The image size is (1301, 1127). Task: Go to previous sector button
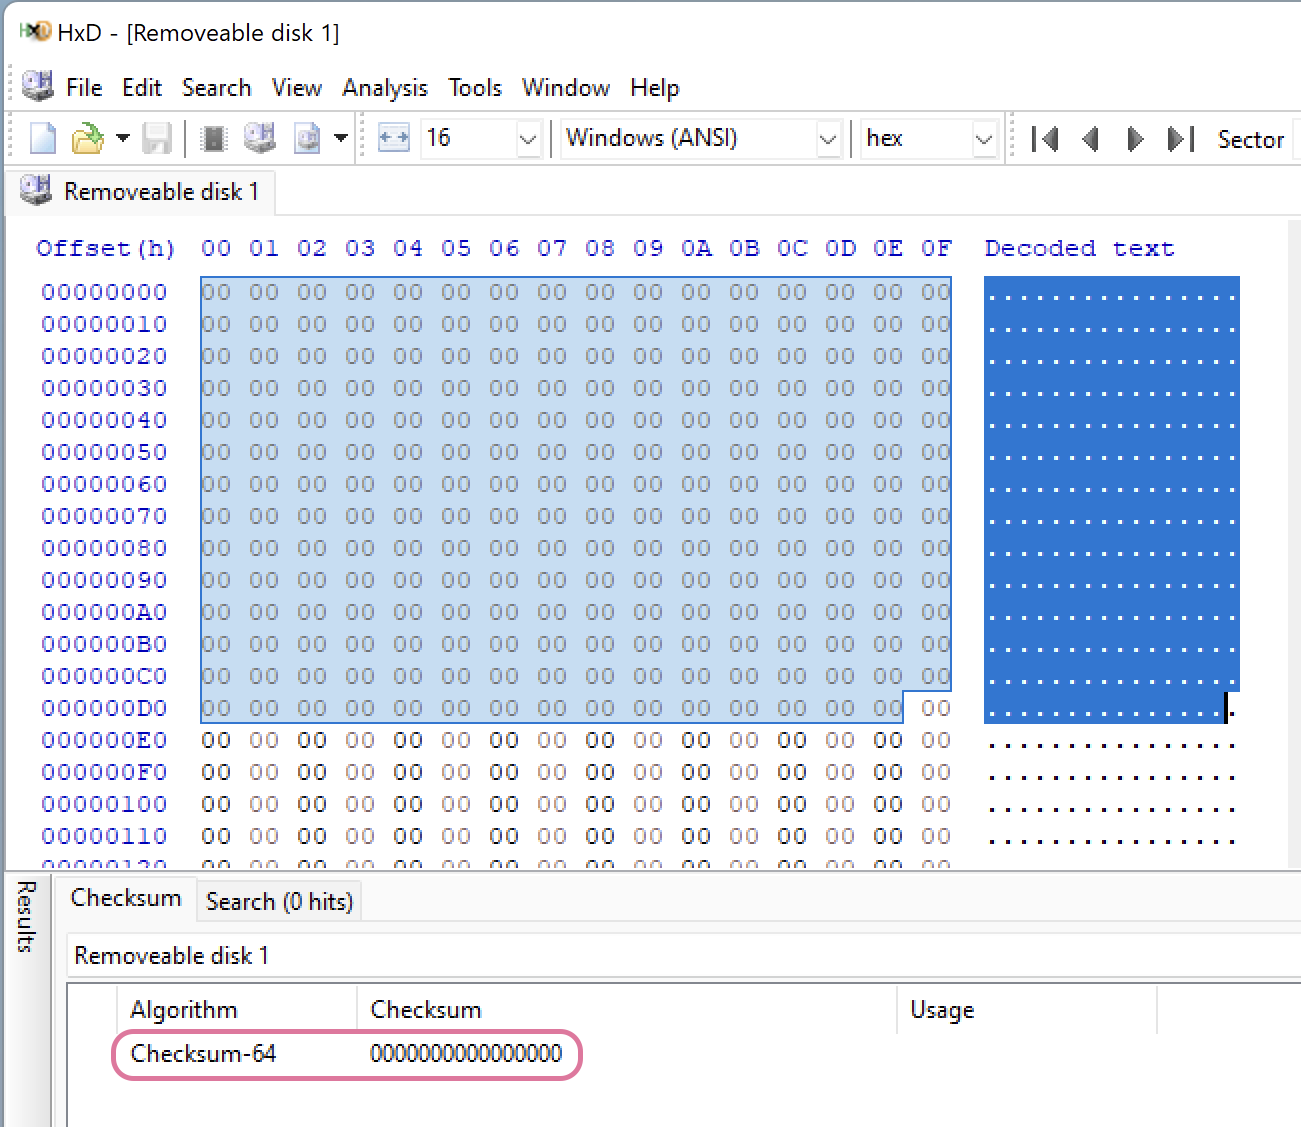tap(1091, 139)
